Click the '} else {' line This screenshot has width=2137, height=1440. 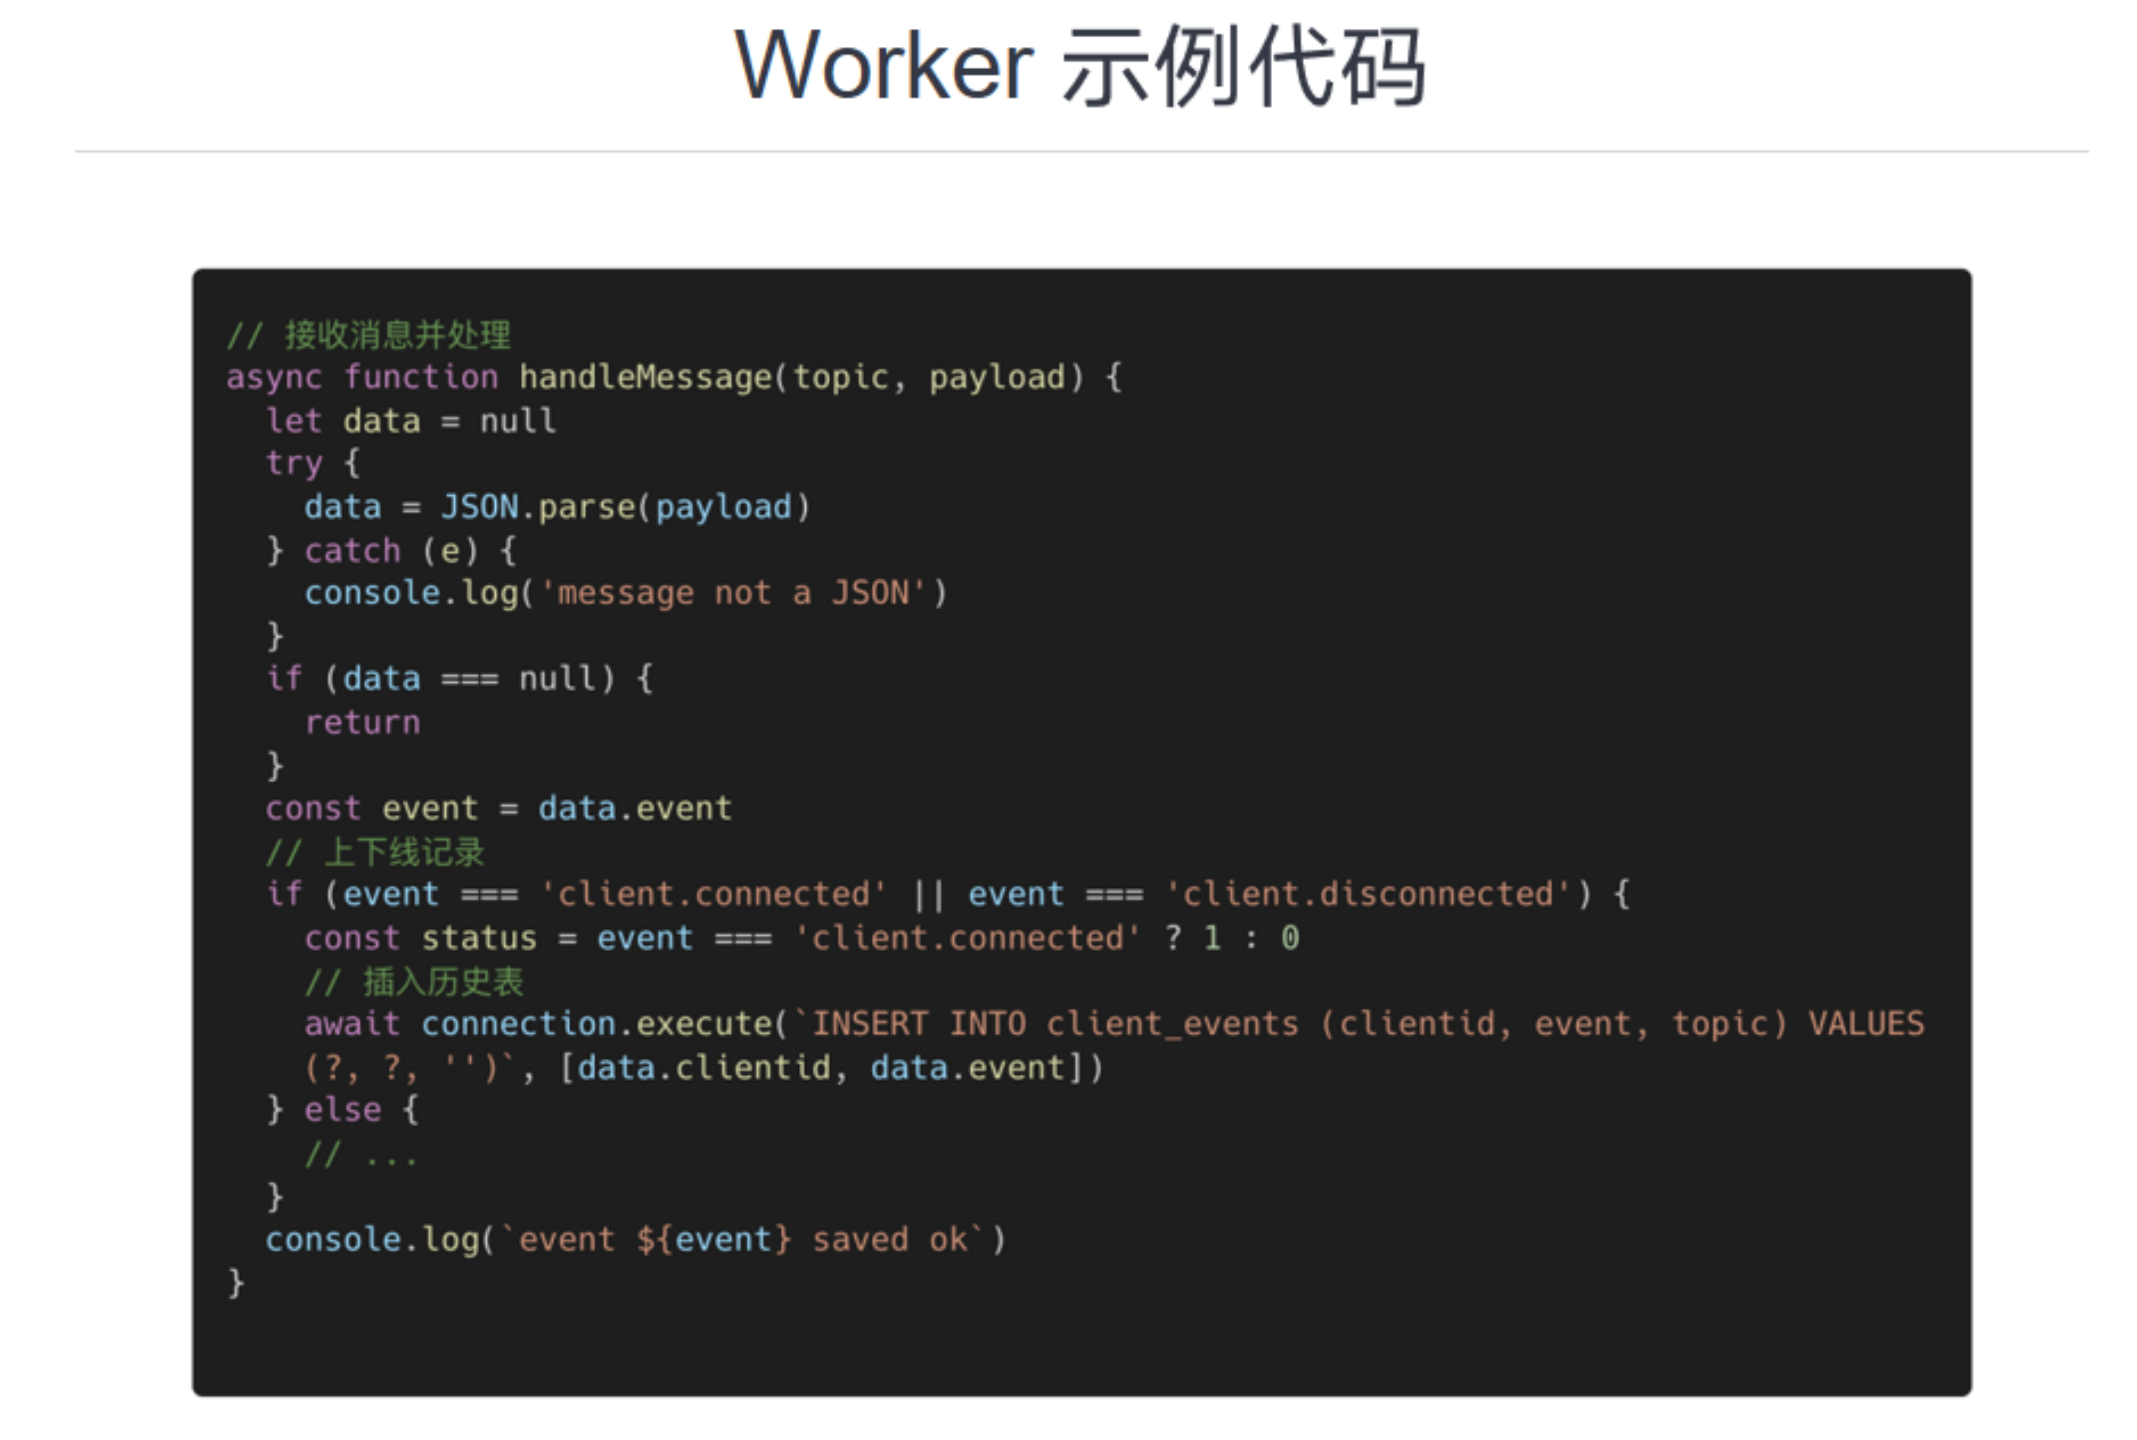pos(343,1111)
